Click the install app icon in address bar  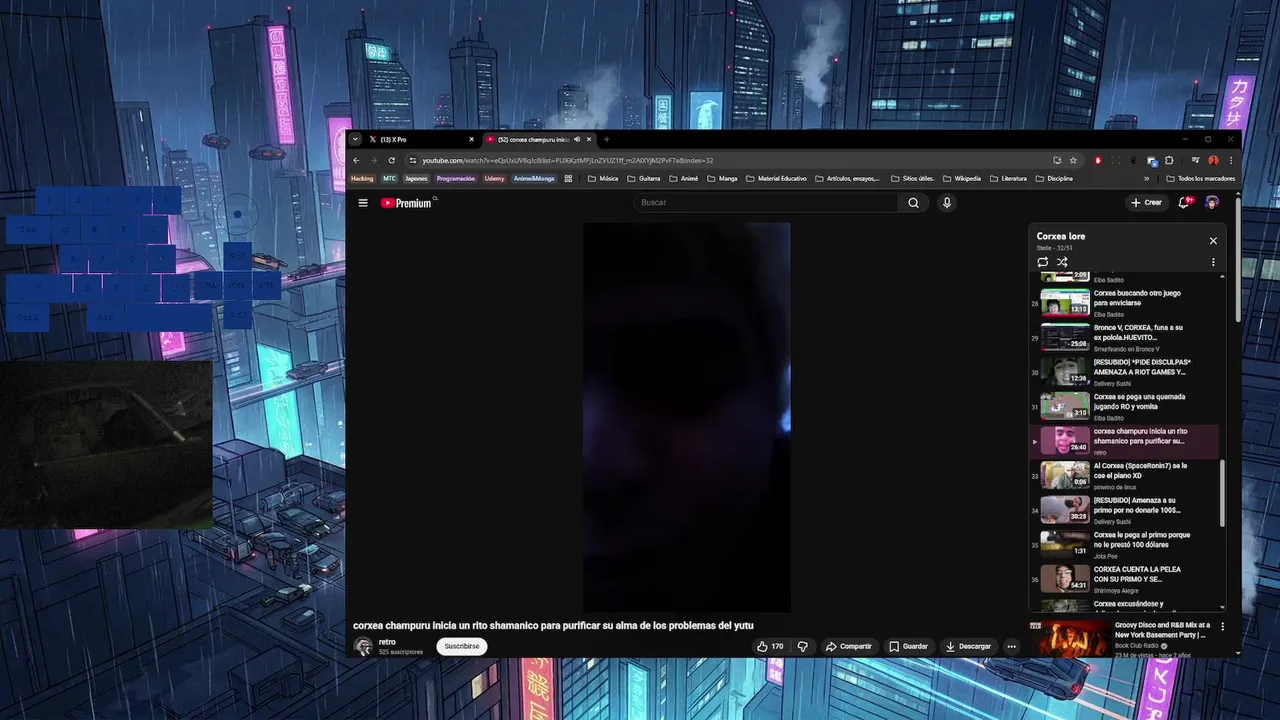1057,160
